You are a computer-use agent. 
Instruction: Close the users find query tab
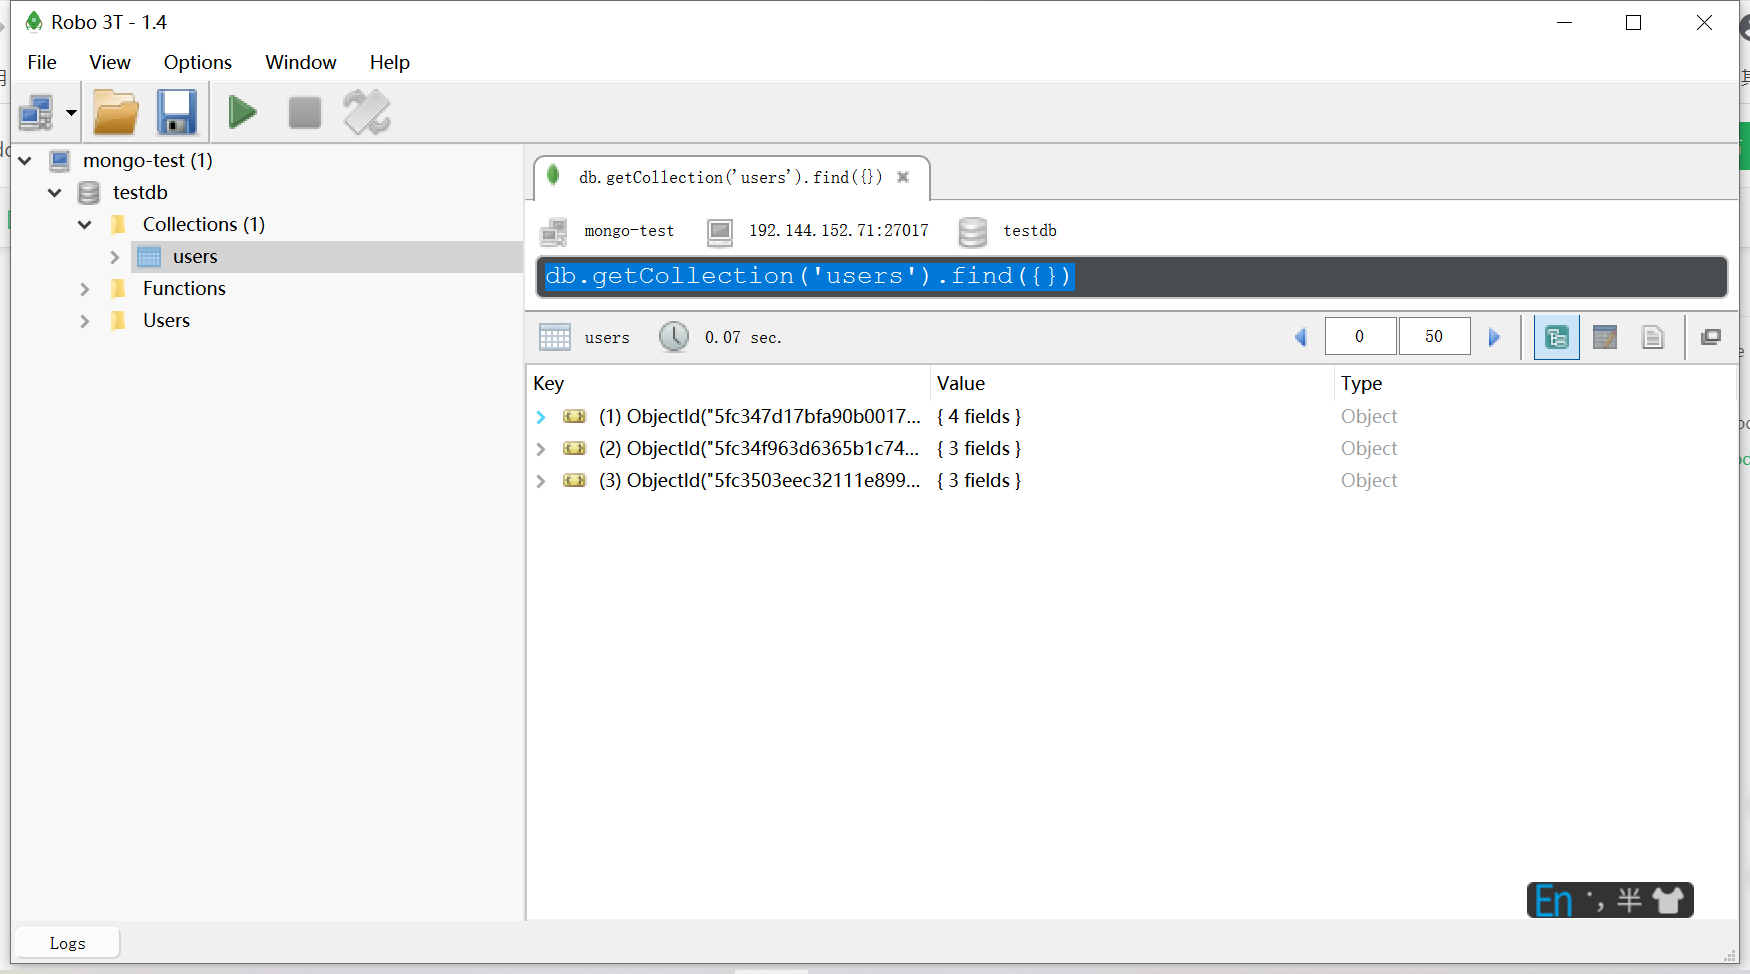click(x=903, y=177)
